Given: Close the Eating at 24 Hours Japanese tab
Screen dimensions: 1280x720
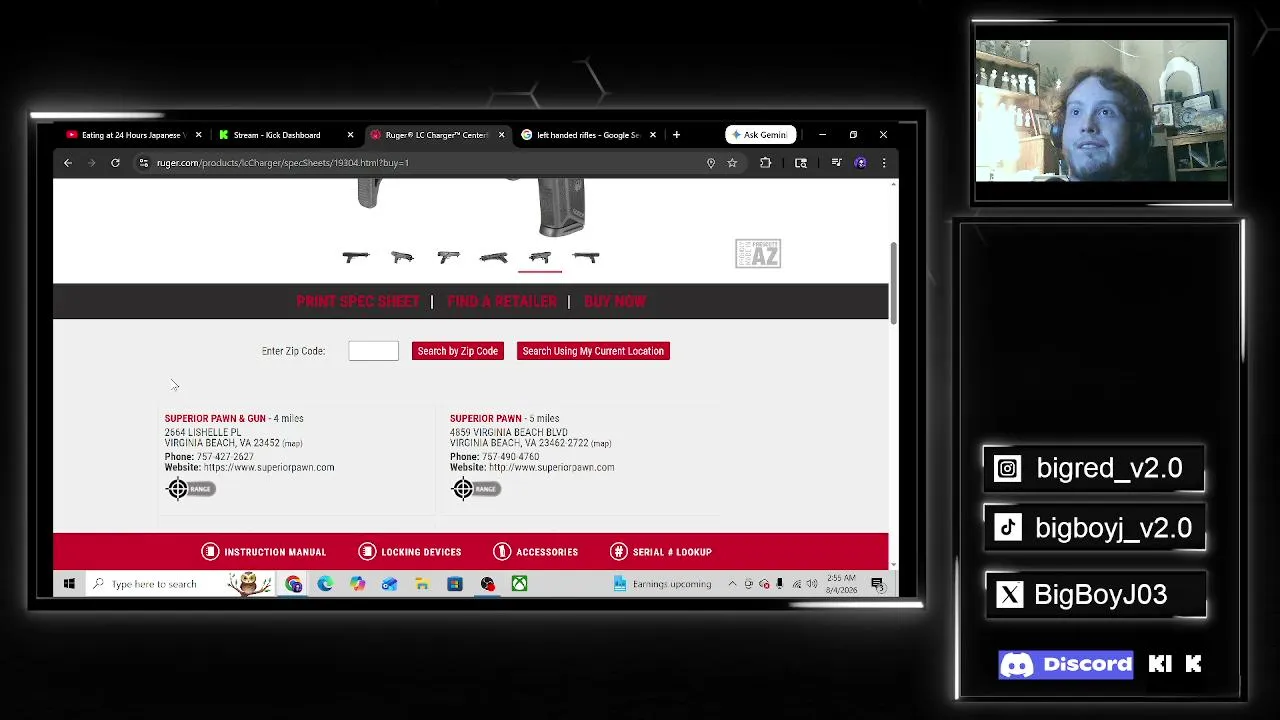Looking at the screenshot, I should pyautogui.click(x=198, y=135).
